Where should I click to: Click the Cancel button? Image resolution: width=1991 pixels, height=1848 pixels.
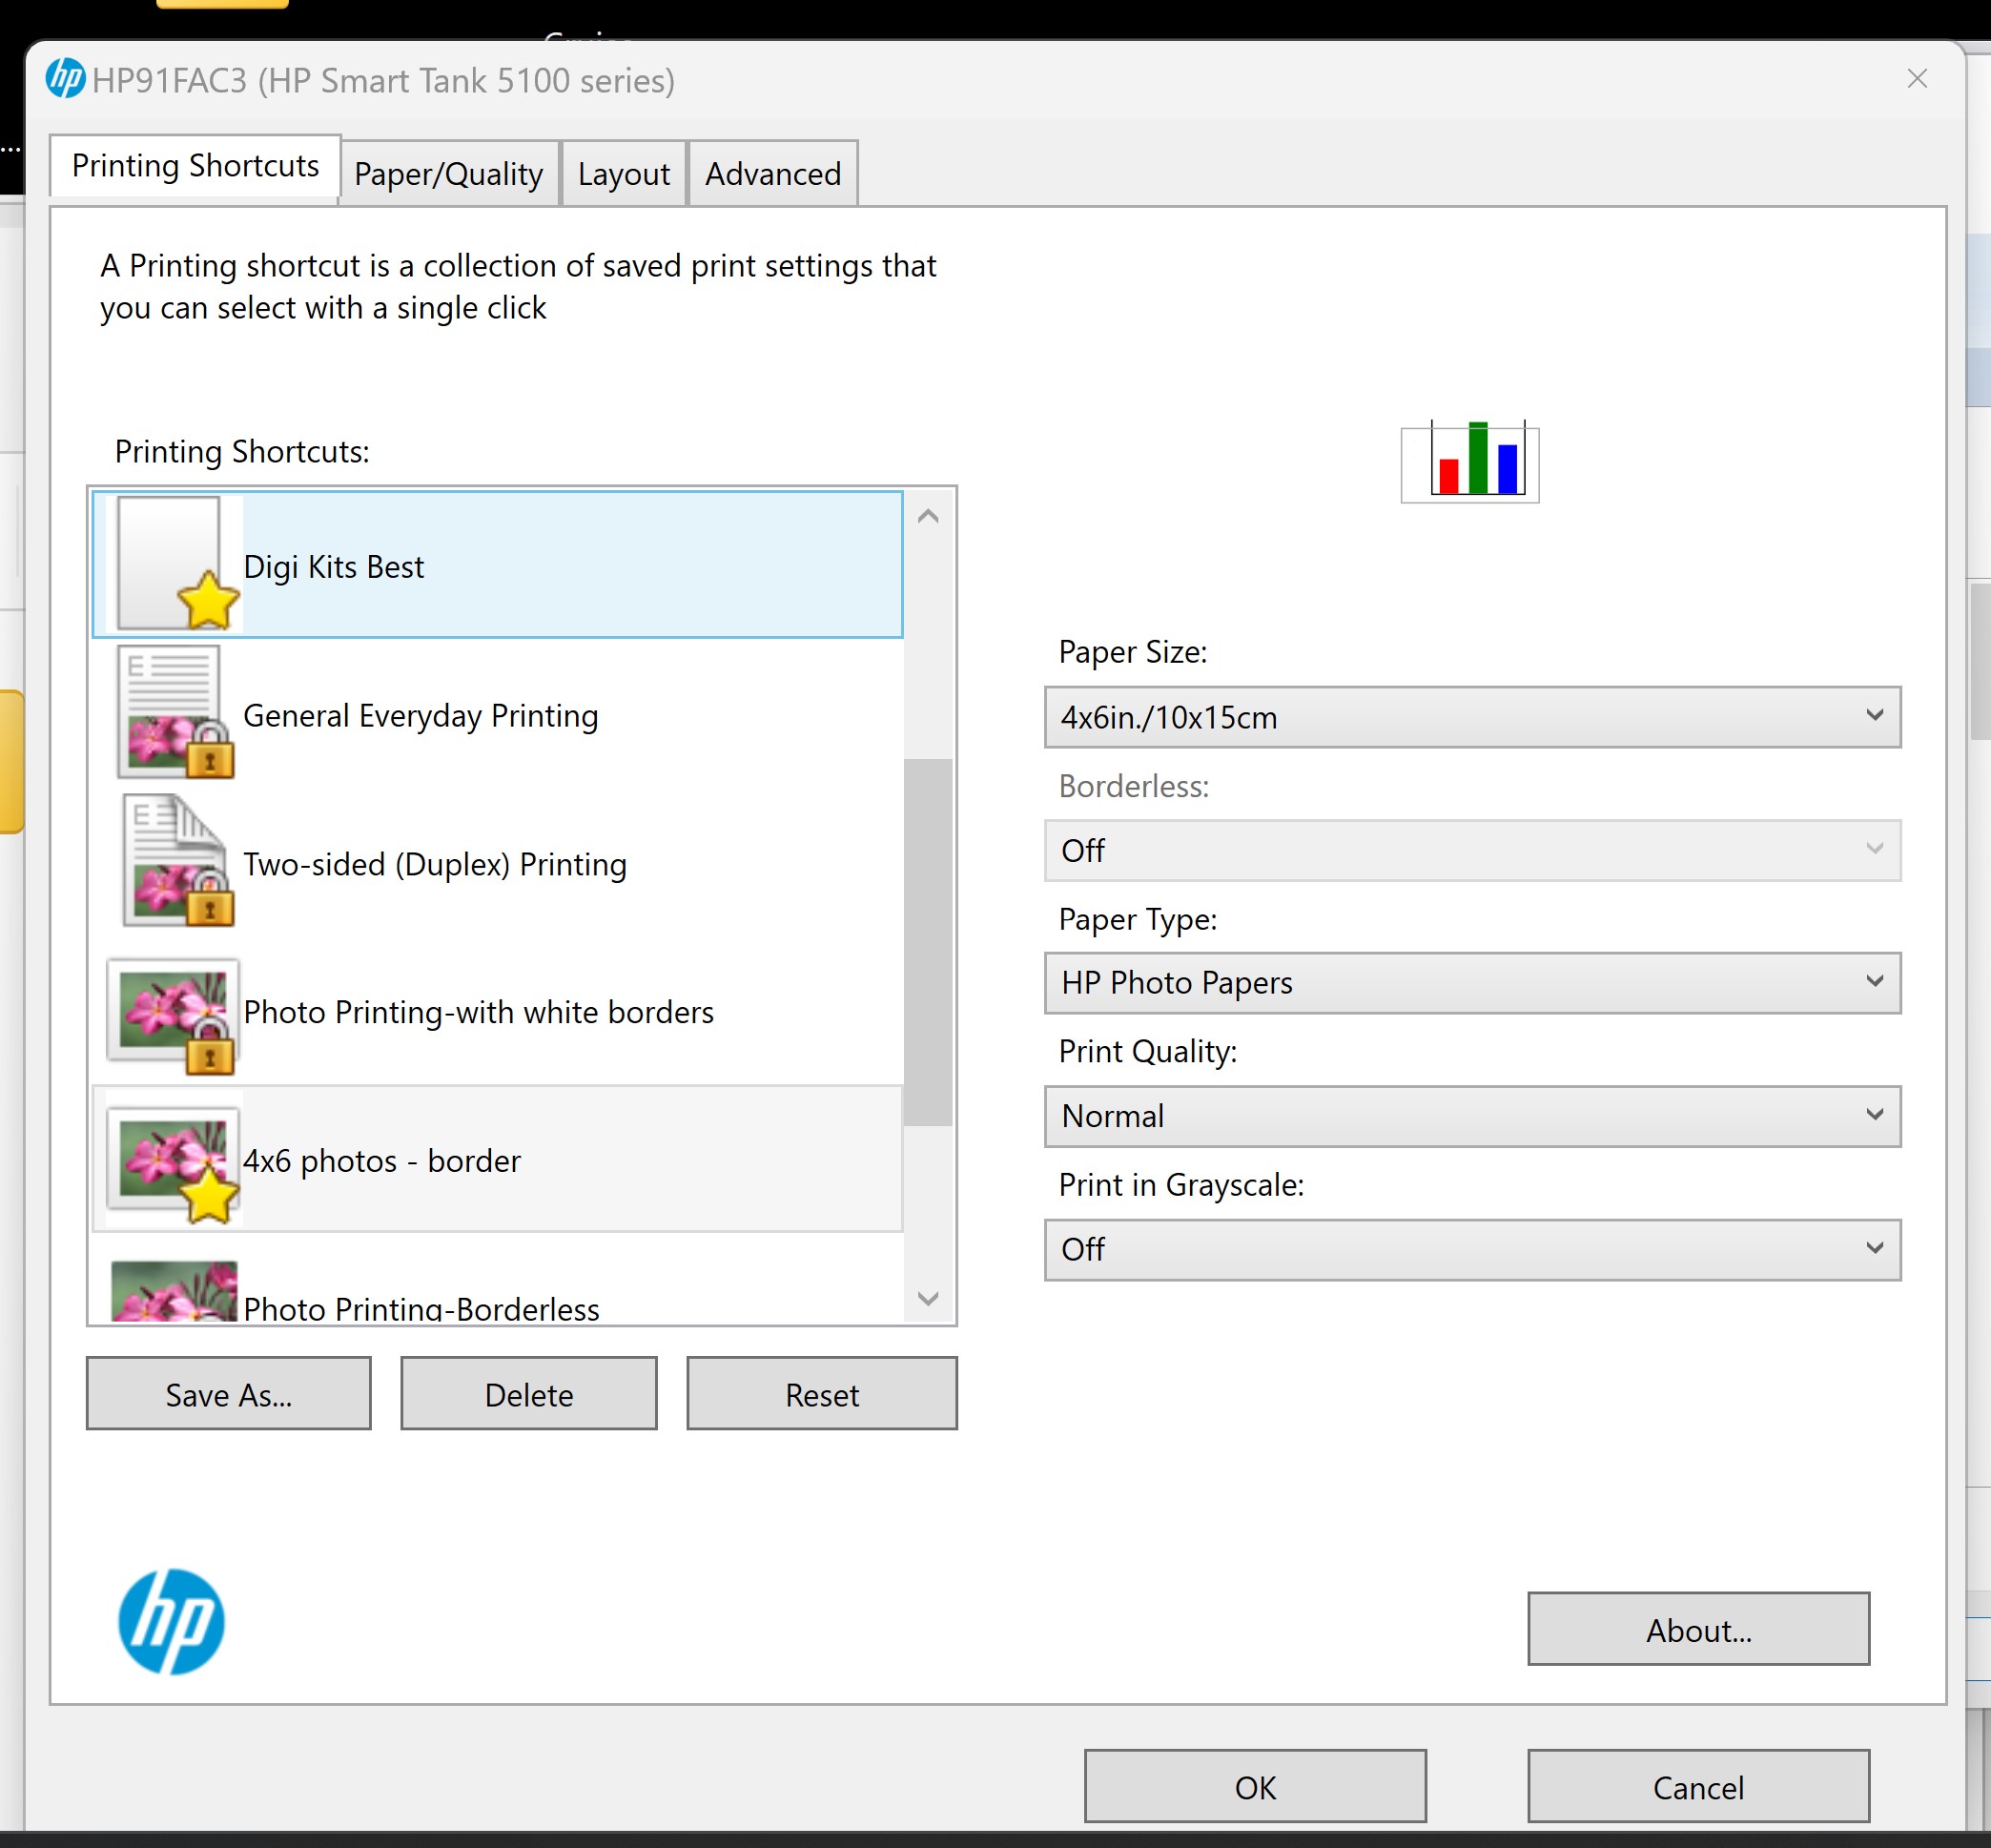coord(1698,1786)
